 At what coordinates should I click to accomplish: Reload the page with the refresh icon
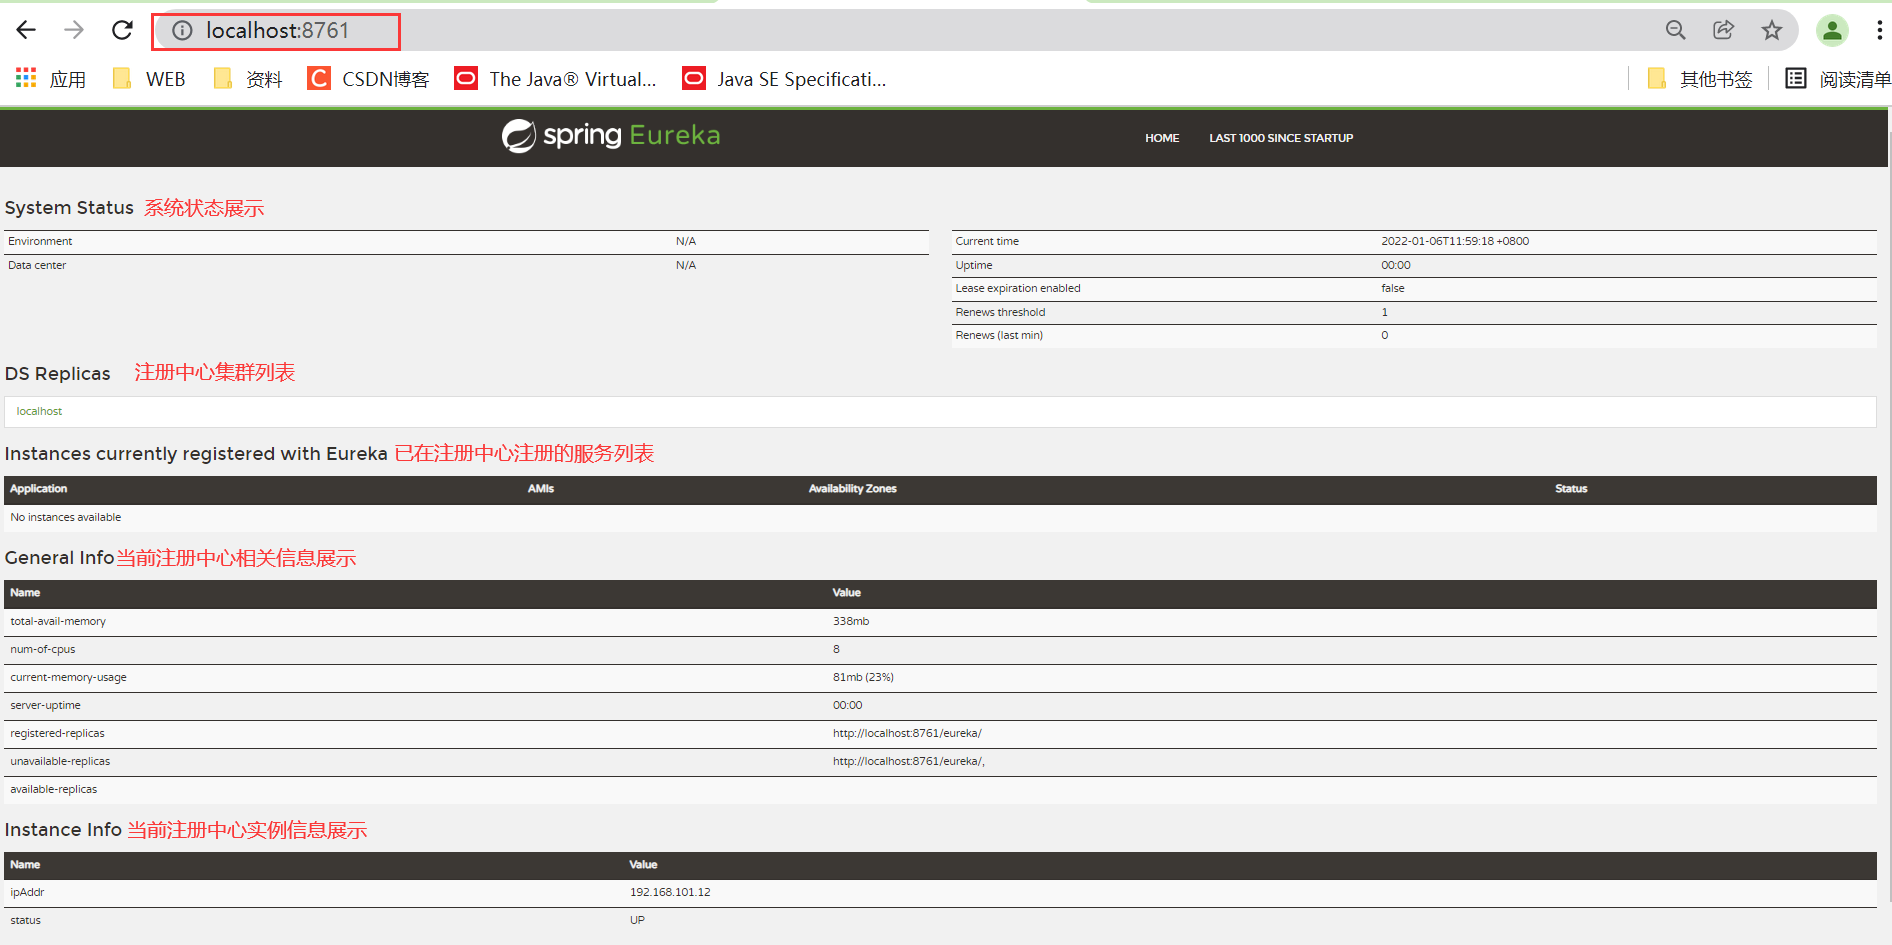(122, 30)
